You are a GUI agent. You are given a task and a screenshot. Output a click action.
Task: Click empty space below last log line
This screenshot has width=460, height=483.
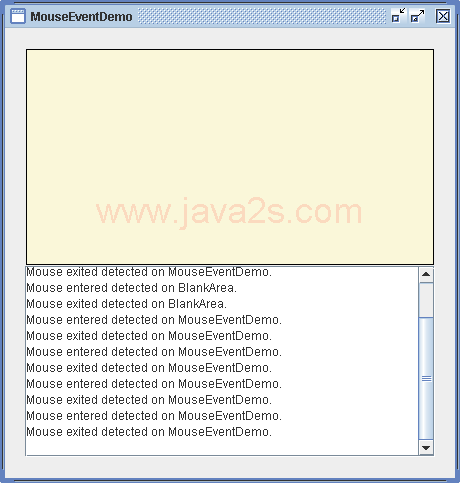(222, 447)
